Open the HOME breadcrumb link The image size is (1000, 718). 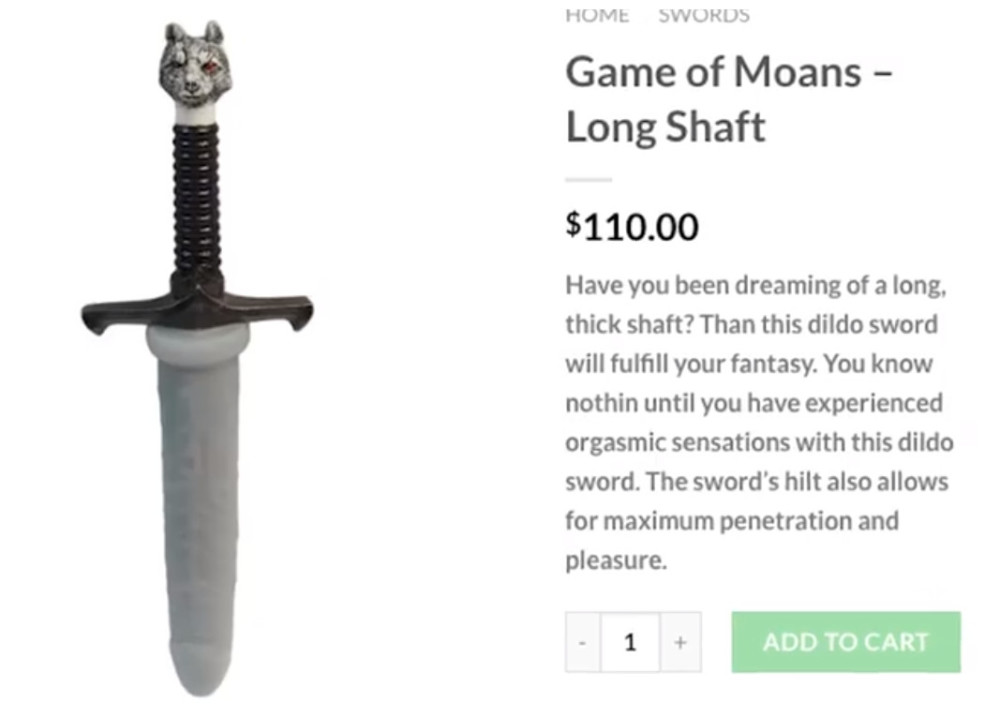[597, 14]
